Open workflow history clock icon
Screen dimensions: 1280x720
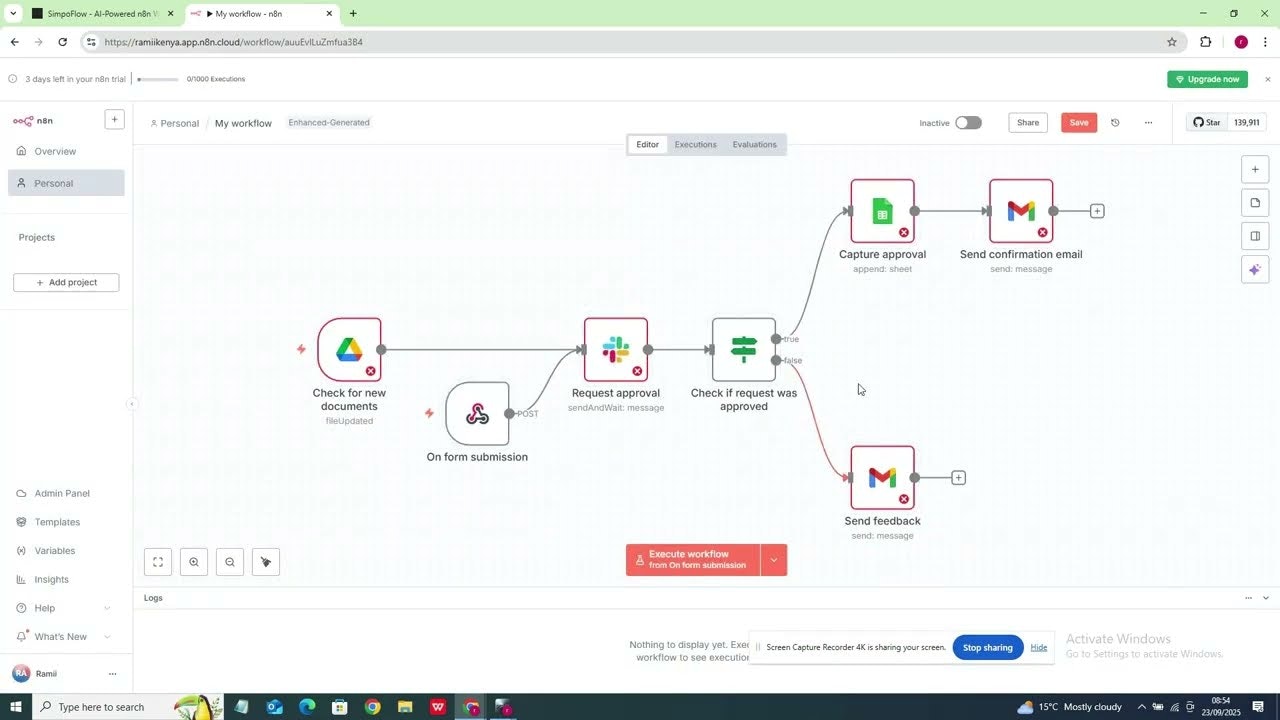pos(1115,123)
